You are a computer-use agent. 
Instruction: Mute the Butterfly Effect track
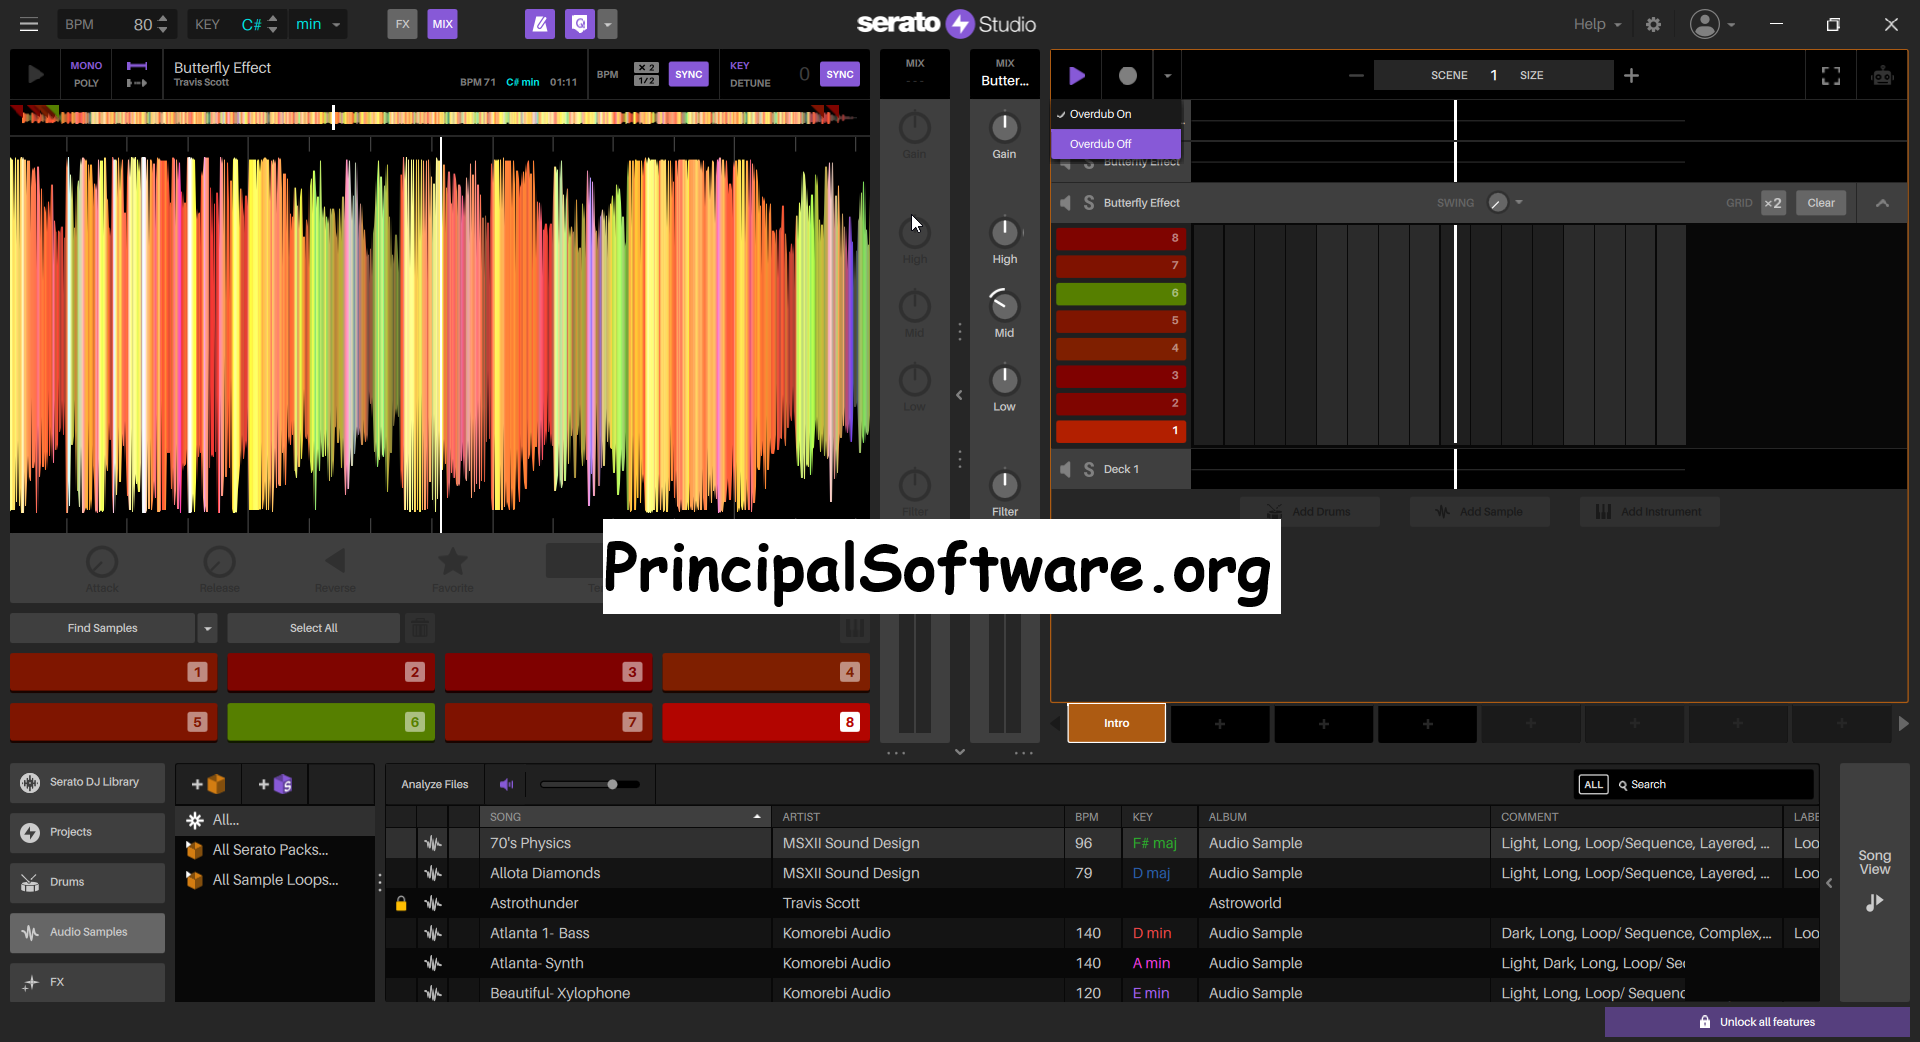(1066, 203)
